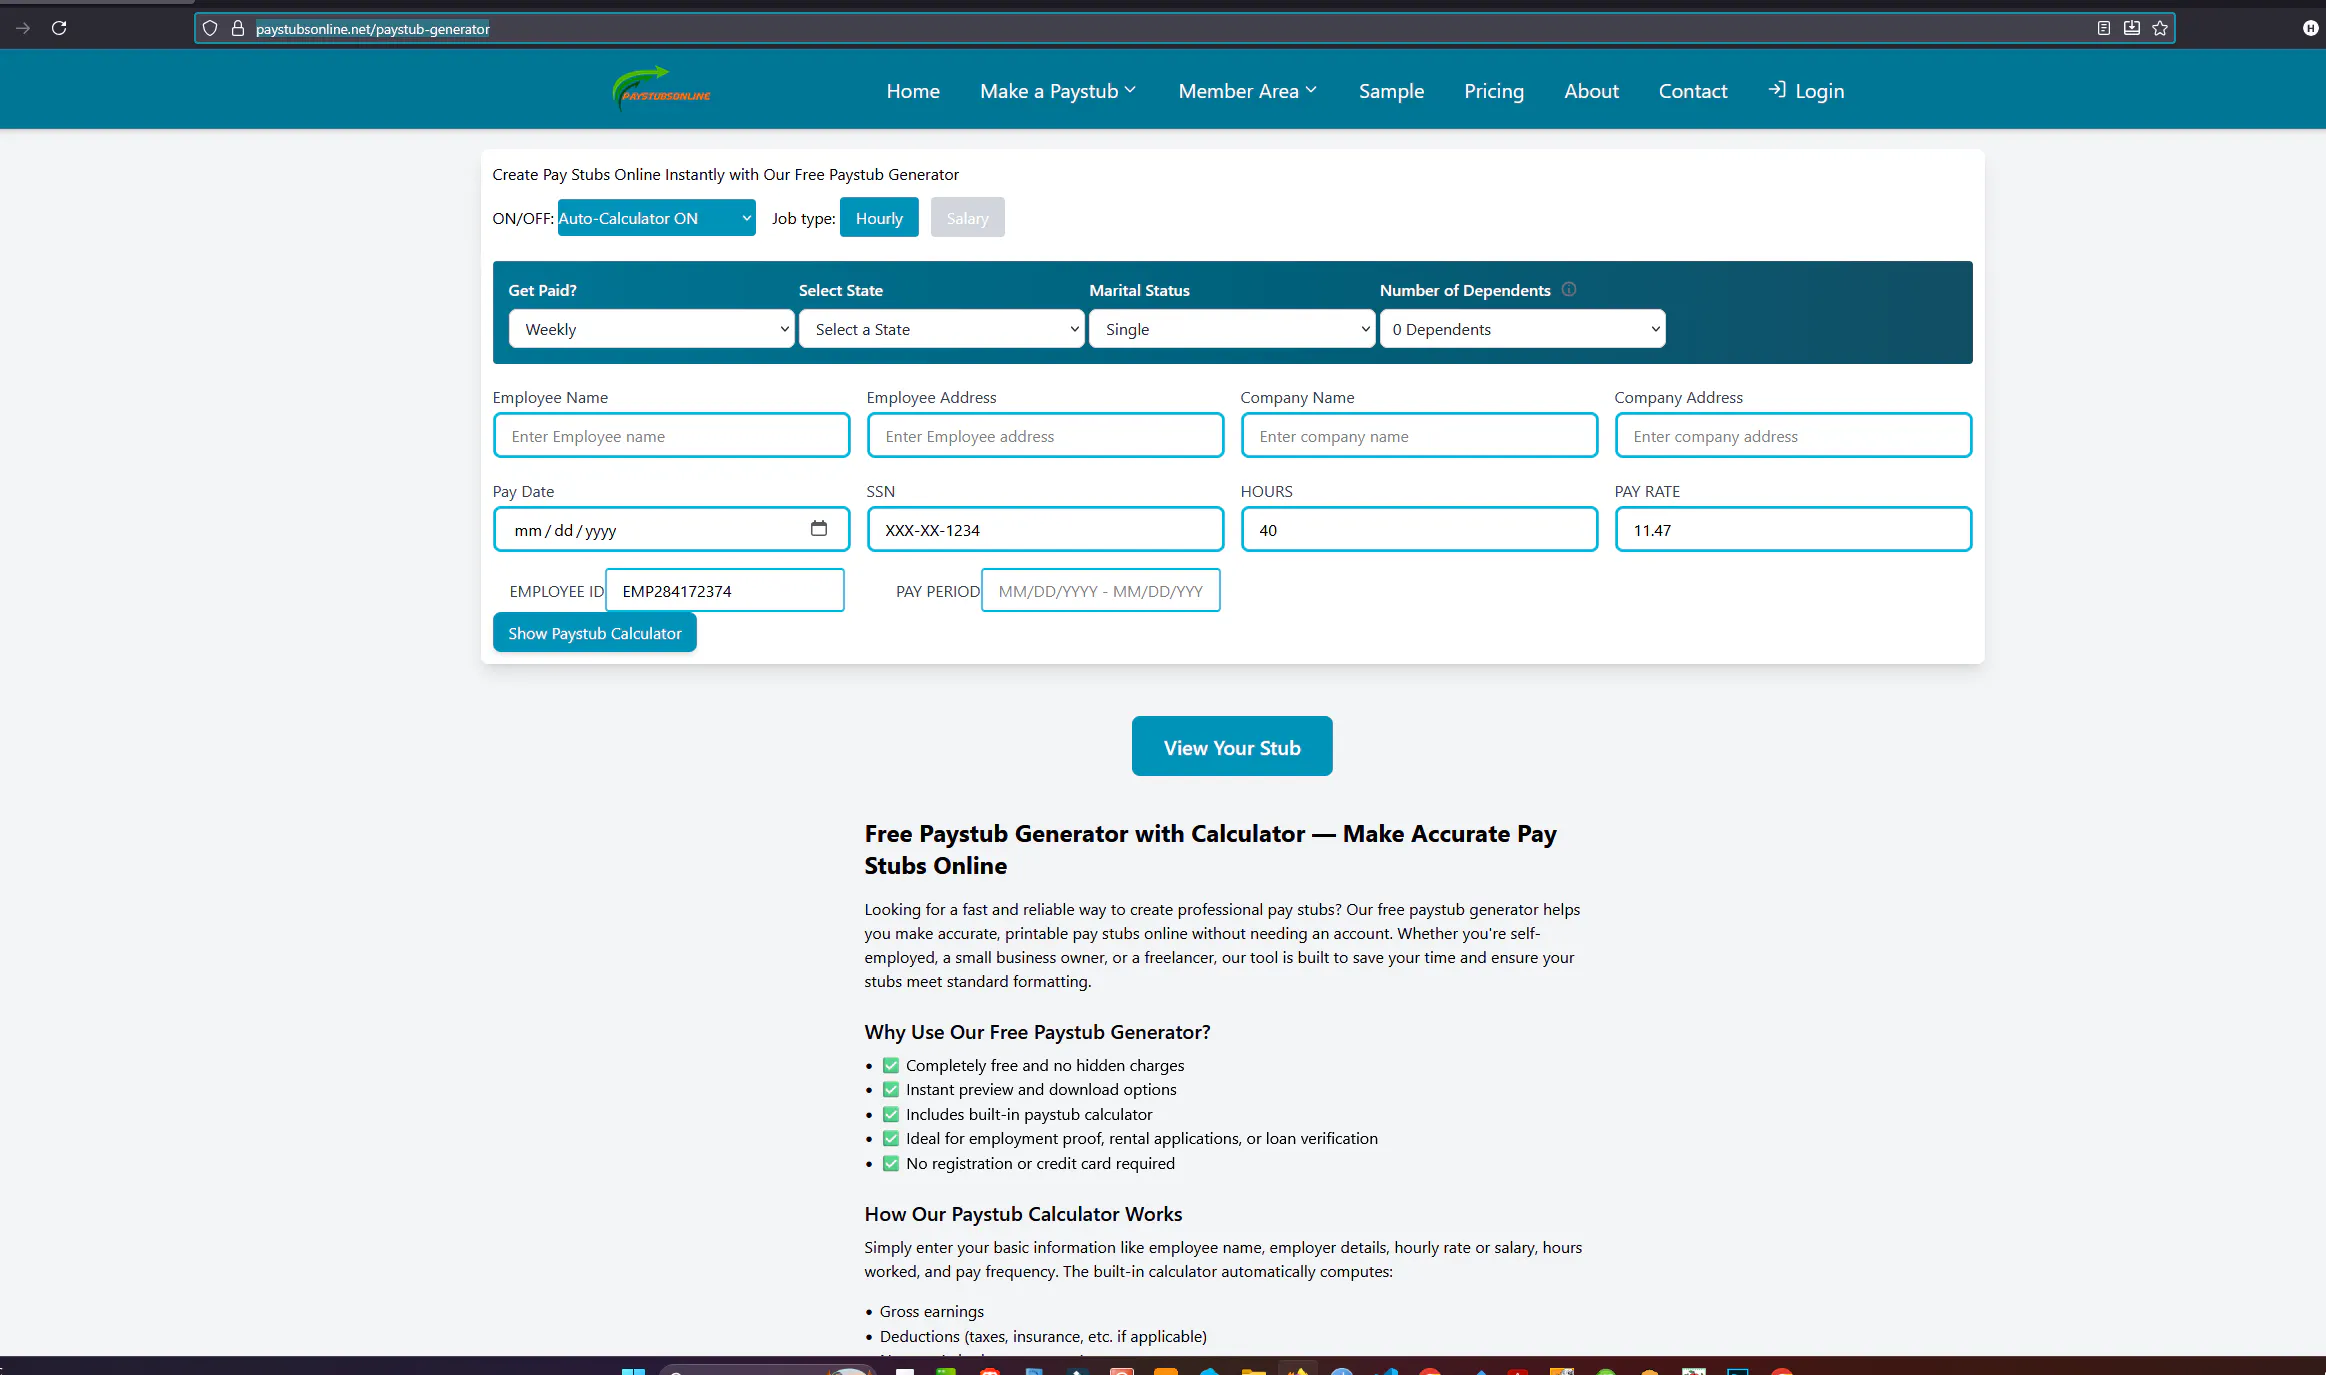Focus the Company Name input
Screen dimensions: 2326x1375
[1419, 436]
